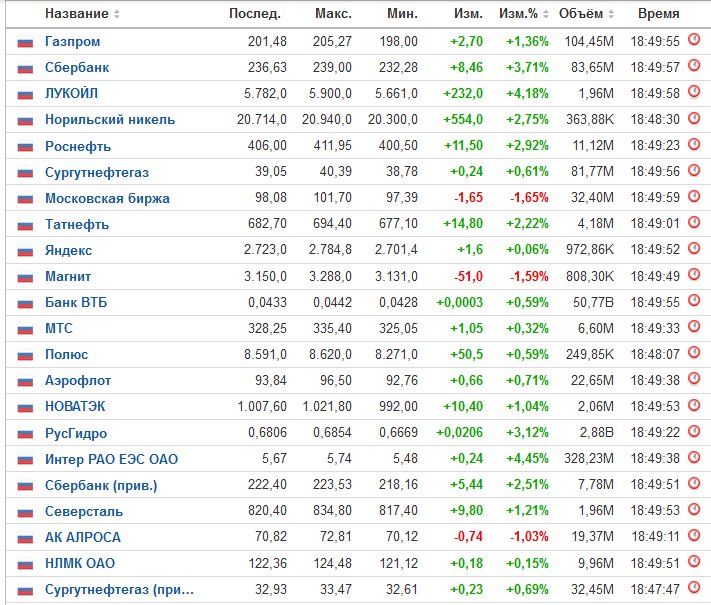
Task: Click the Макс. column header
Action: coord(333,14)
